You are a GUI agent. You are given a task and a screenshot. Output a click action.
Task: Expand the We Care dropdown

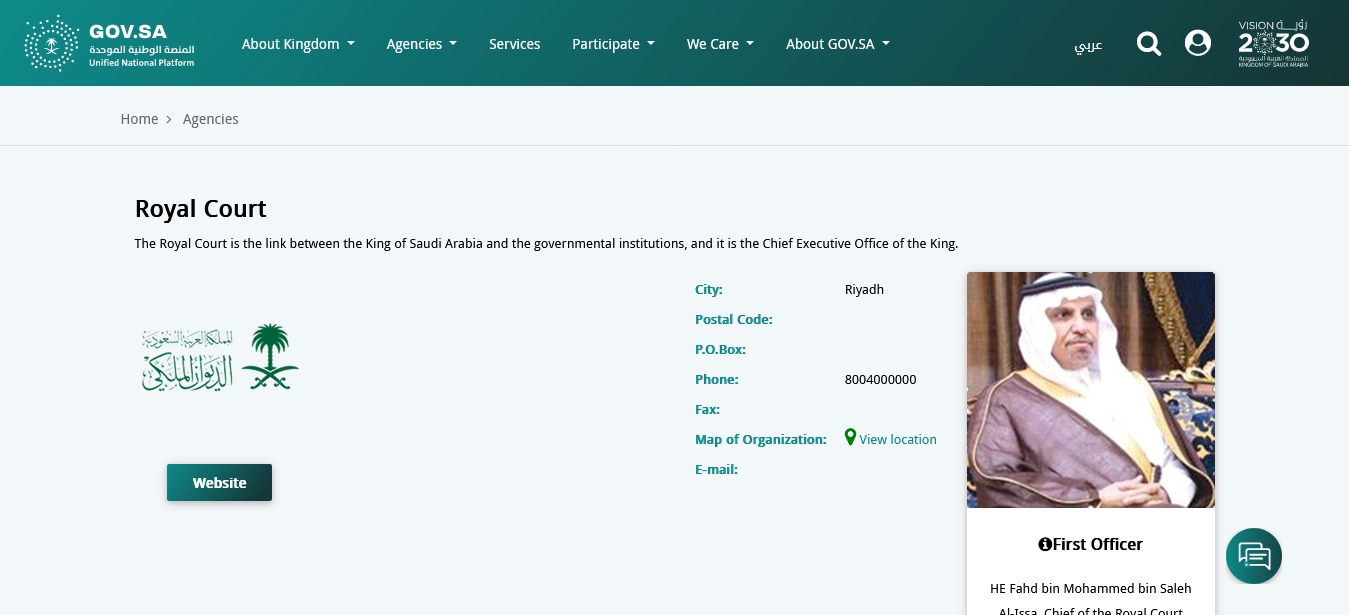[x=720, y=44]
